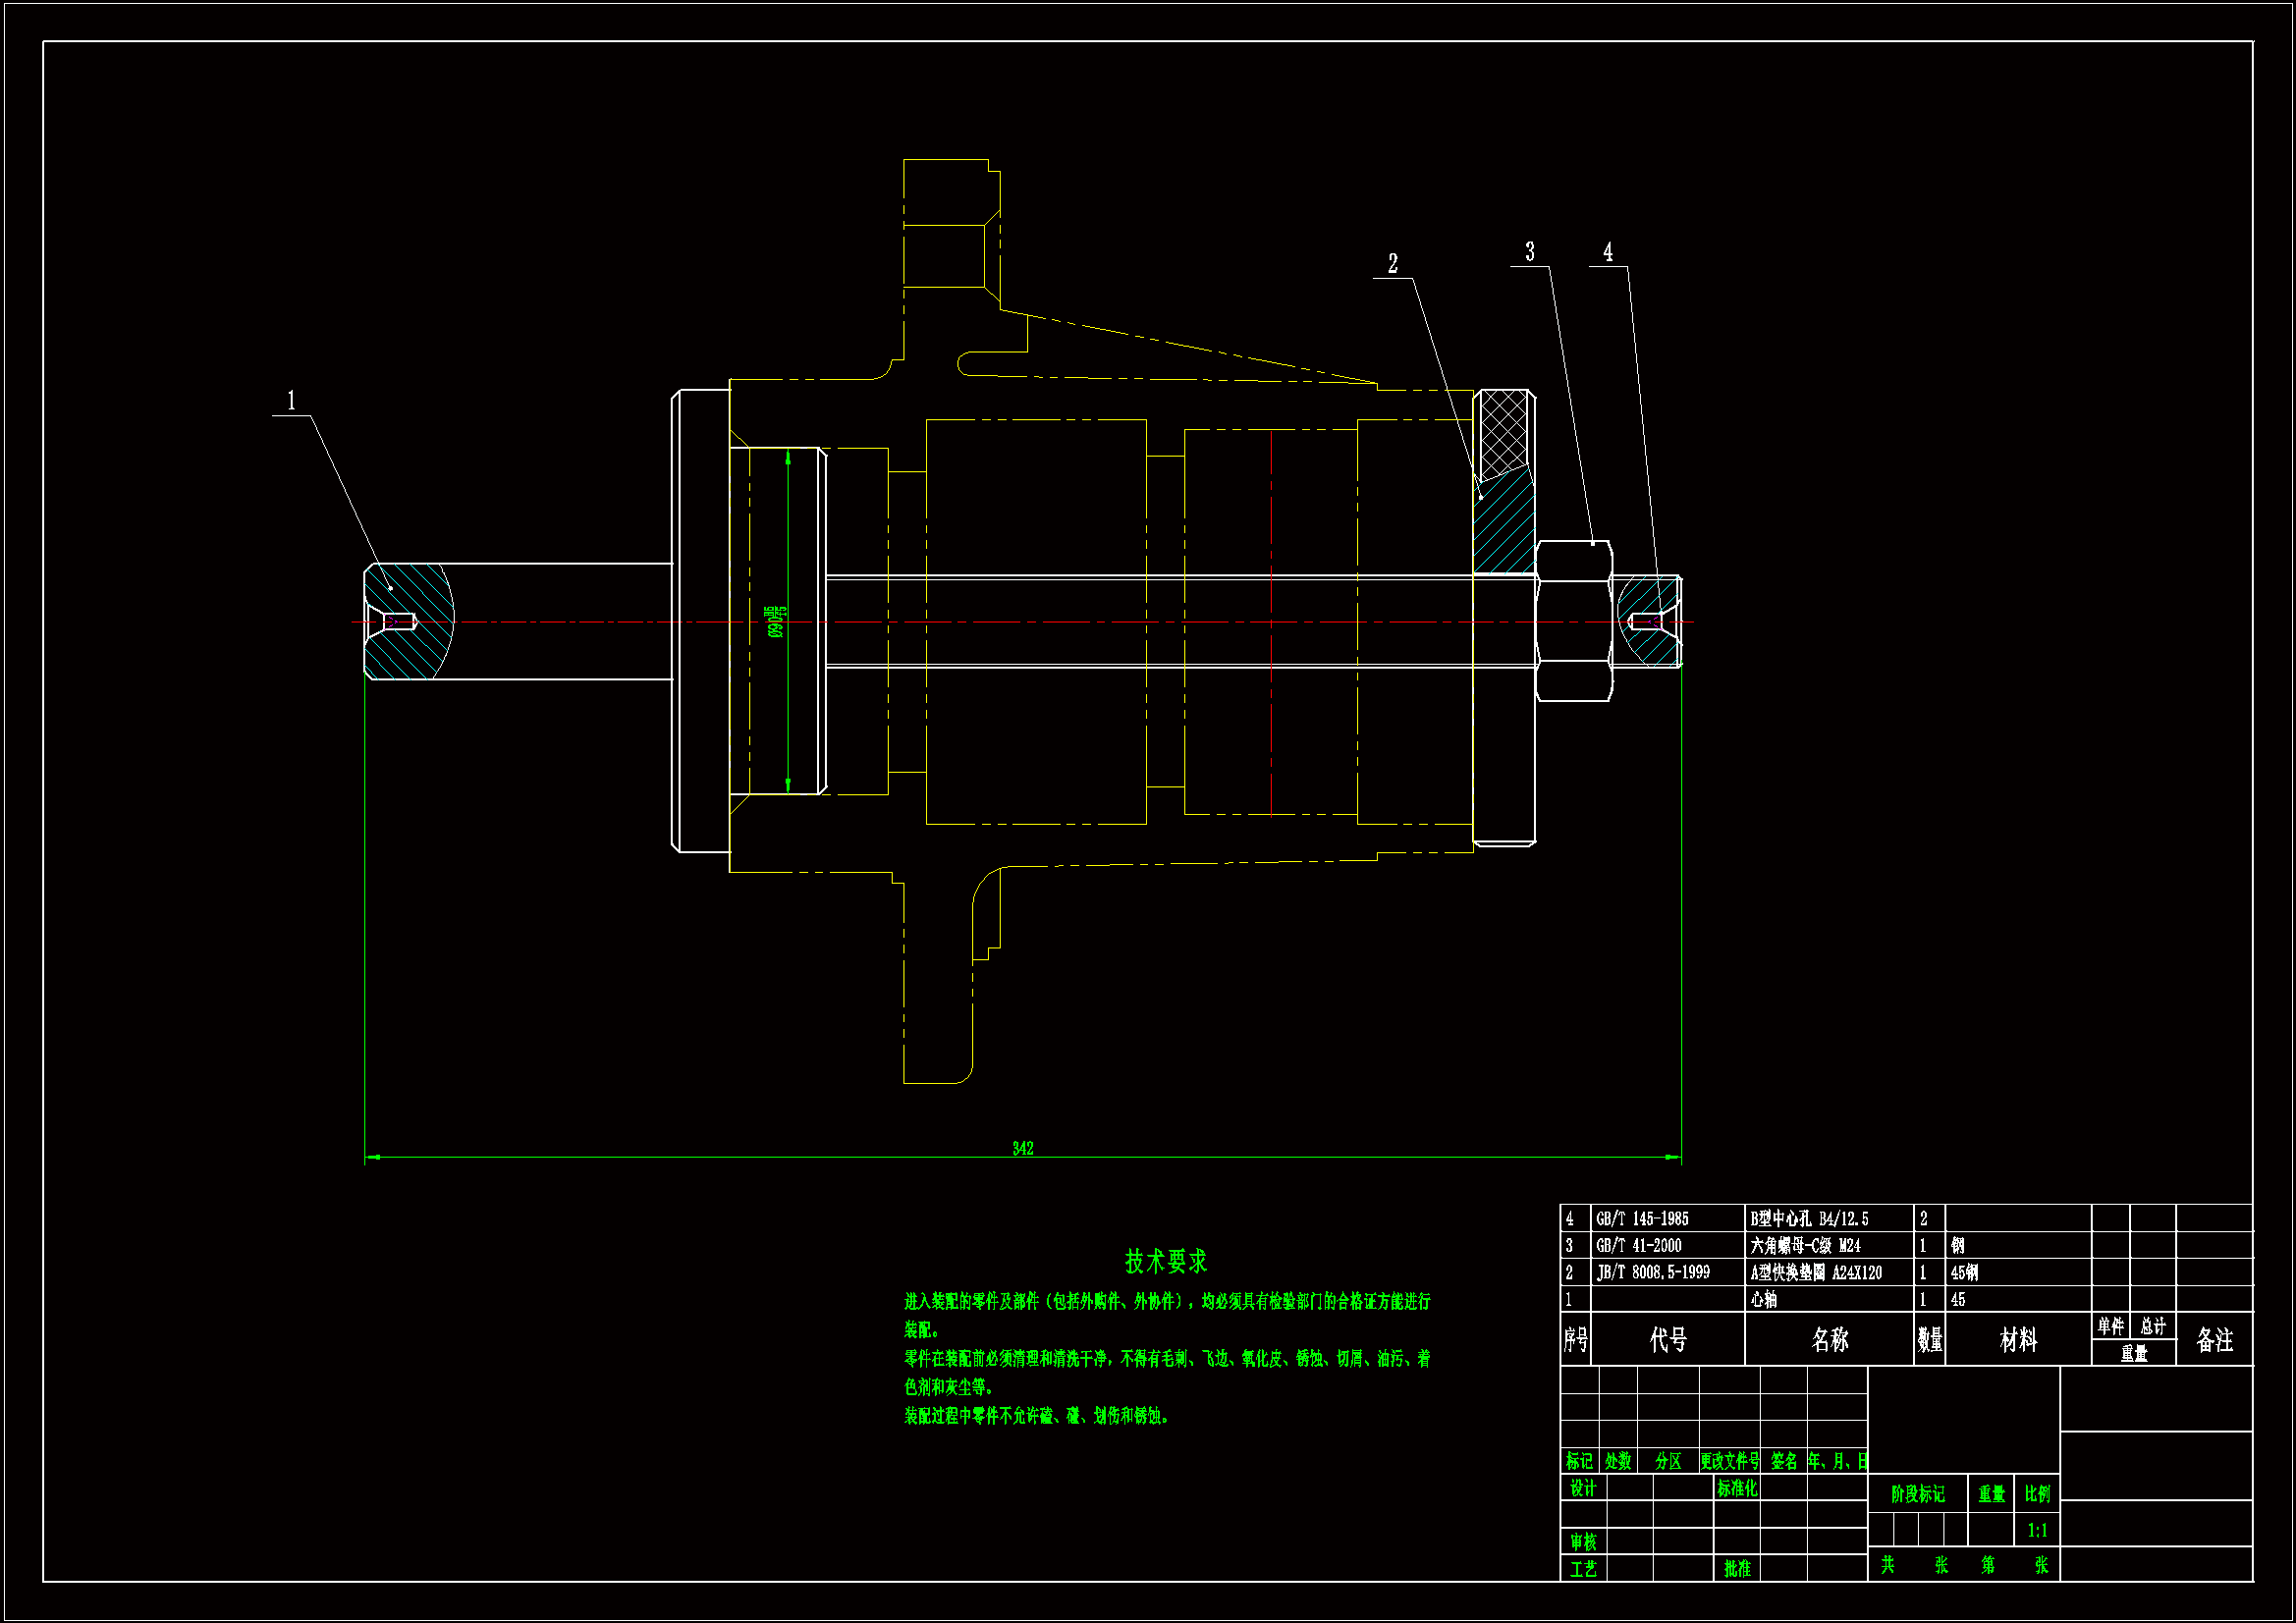Select the 六角螺母-C级 M24 name cell
Viewport: 2296px width, 1623px height.
click(x=1804, y=1245)
